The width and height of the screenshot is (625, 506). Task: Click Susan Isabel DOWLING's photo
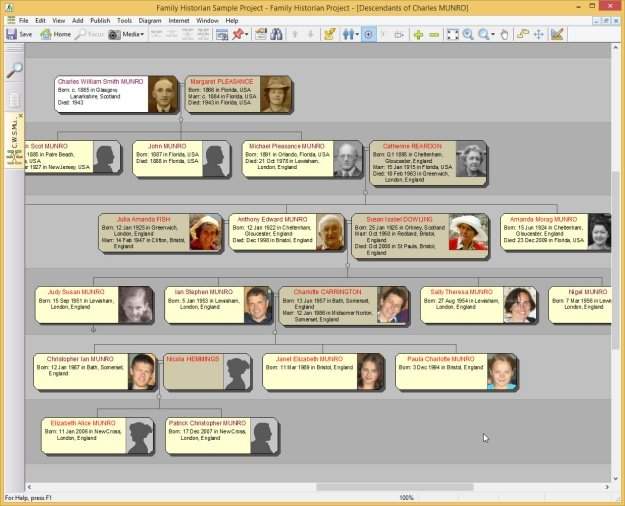[x=465, y=232]
